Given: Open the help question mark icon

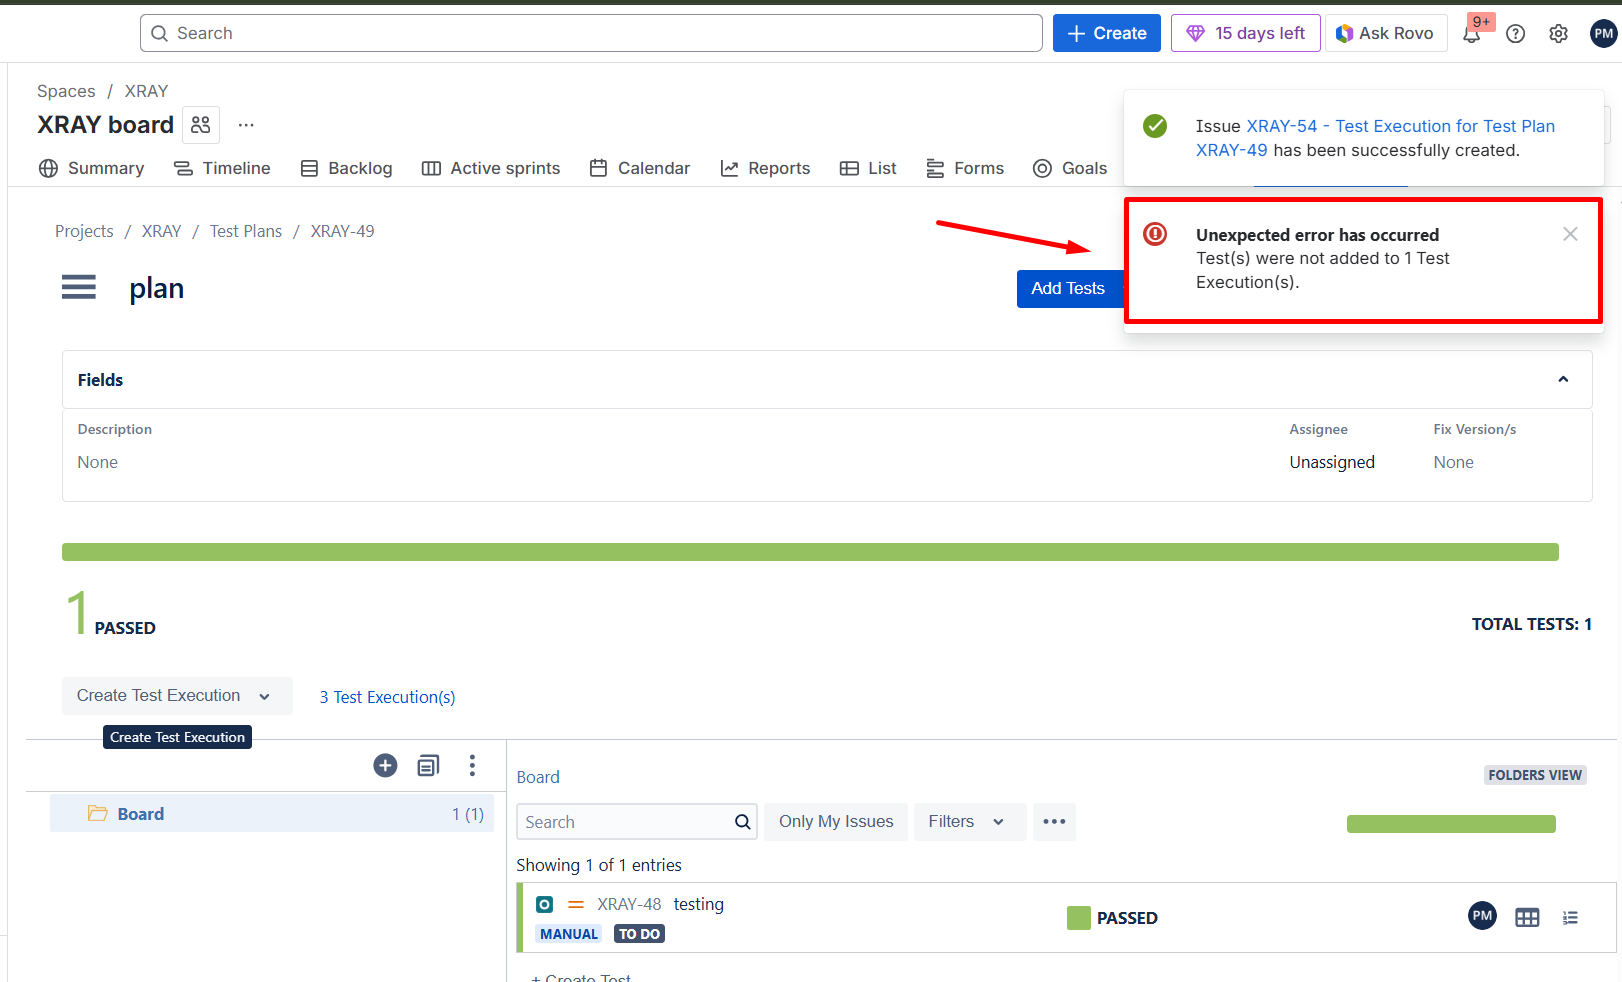Looking at the screenshot, I should click(1515, 34).
